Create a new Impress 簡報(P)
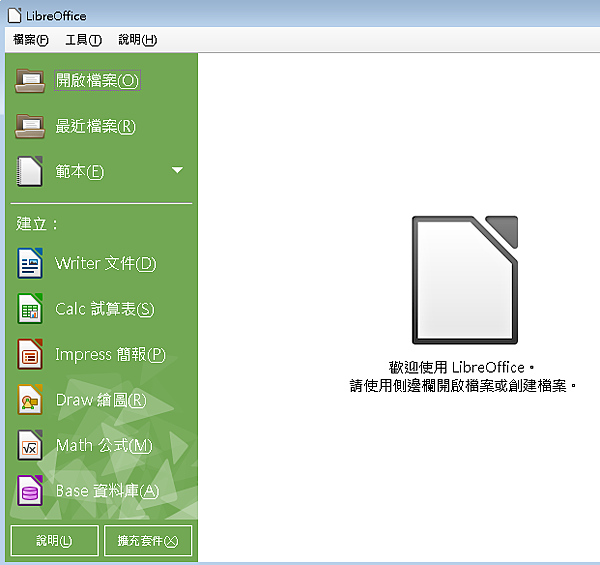 (x=110, y=354)
